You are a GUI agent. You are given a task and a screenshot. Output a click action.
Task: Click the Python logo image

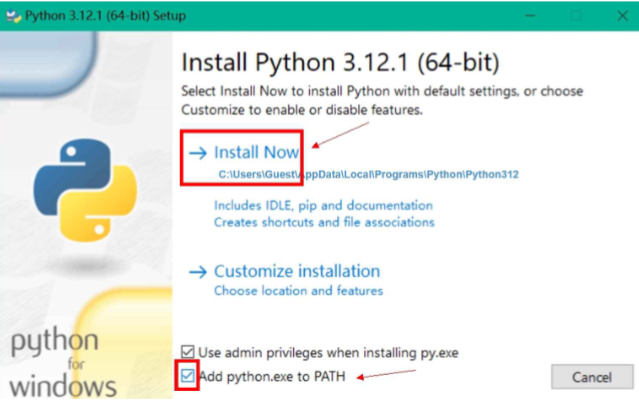point(85,190)
